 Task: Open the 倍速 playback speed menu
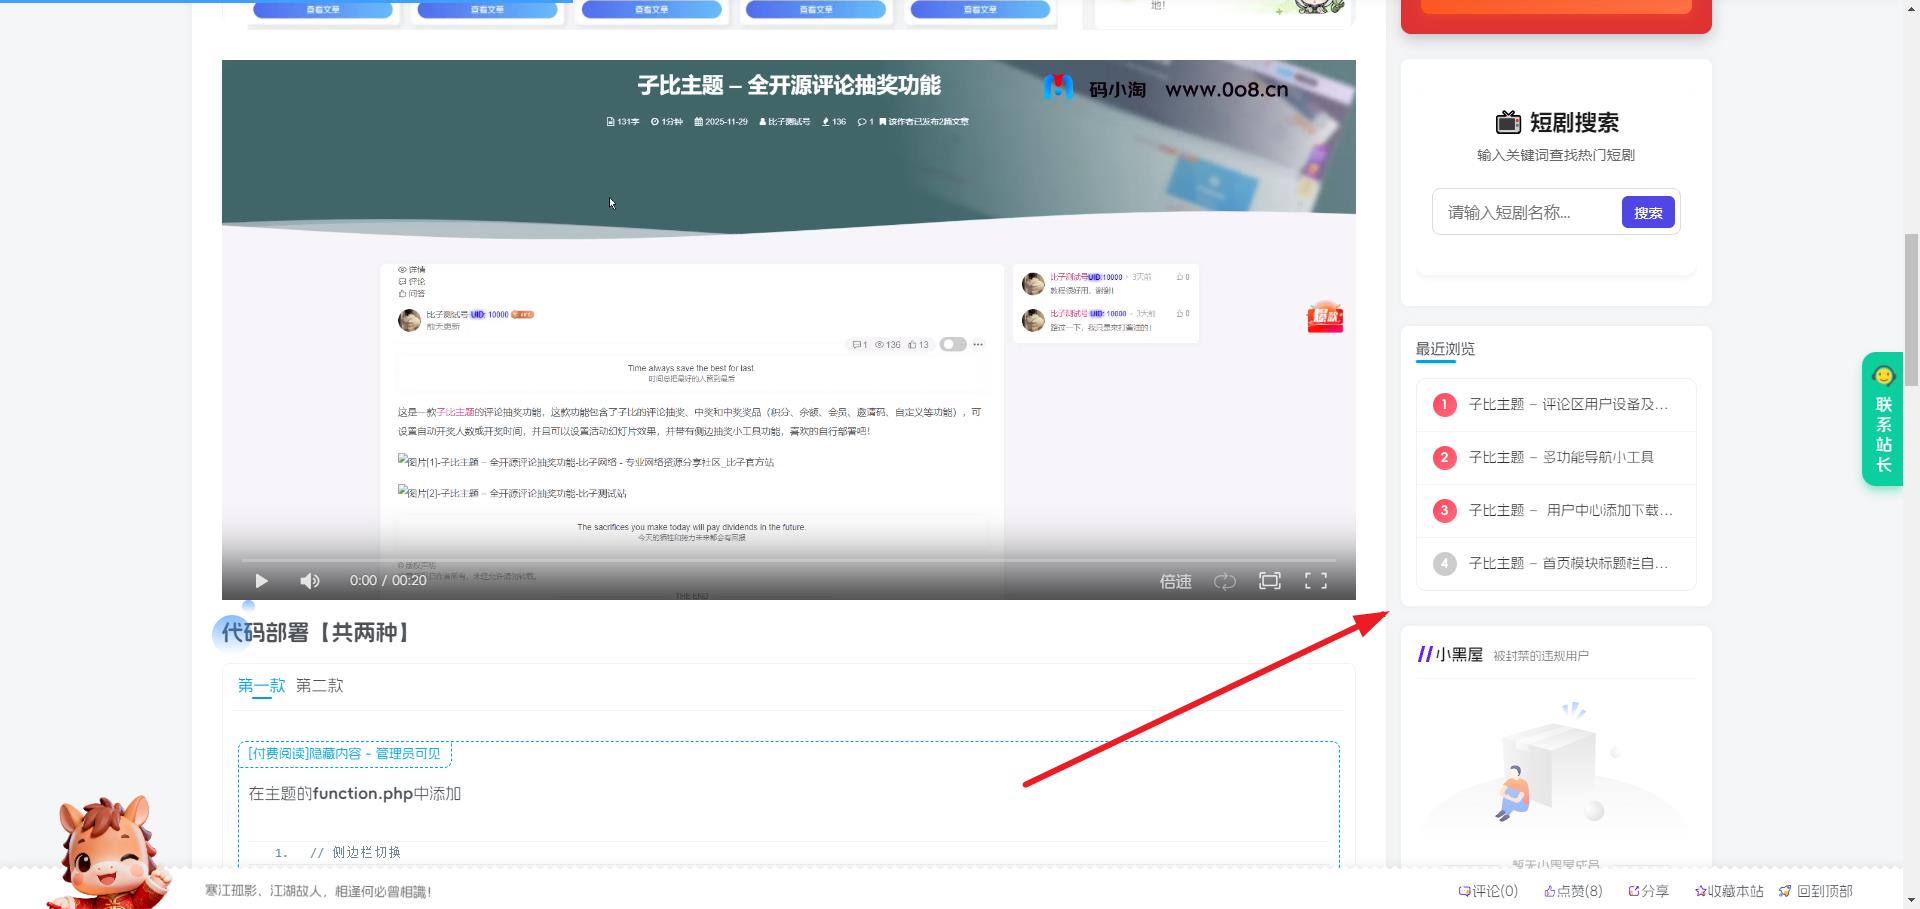coord(1175,581)
